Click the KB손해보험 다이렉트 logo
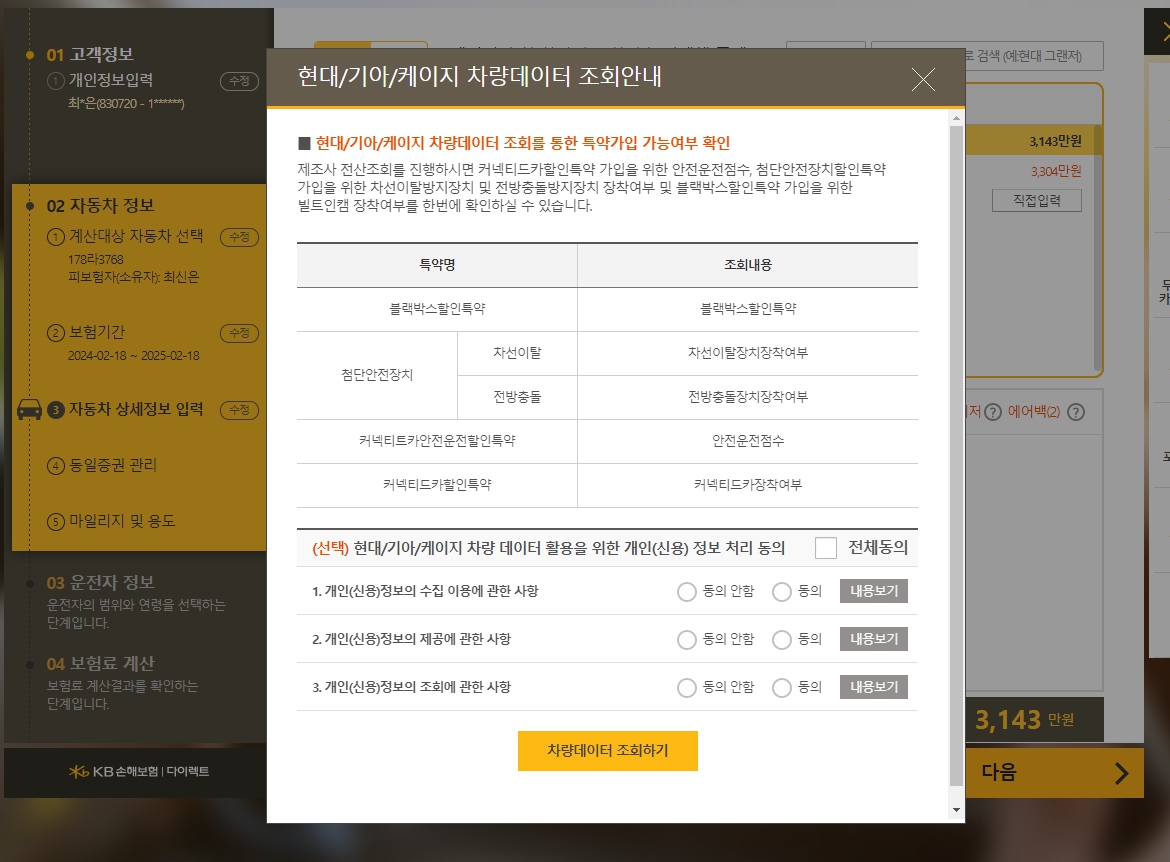 coord(139,771)
